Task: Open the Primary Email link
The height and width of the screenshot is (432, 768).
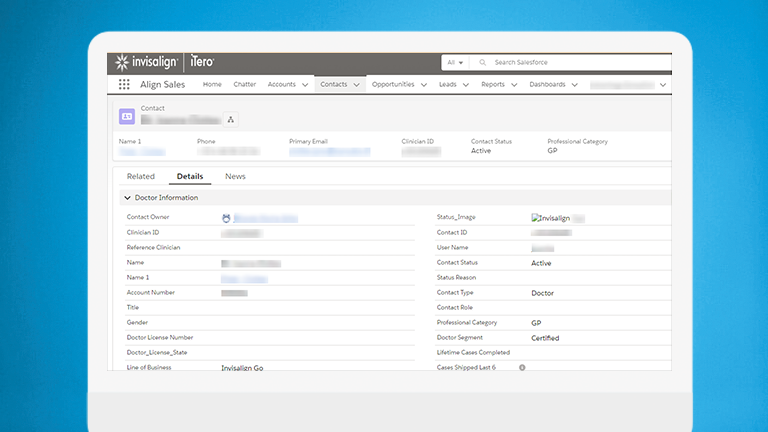Action: tap(329, 152)
